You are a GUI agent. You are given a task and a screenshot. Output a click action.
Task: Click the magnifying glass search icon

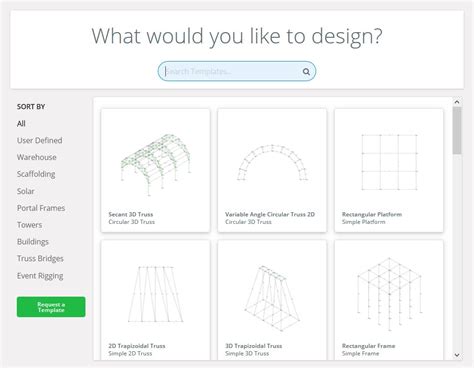click(306, 71)
